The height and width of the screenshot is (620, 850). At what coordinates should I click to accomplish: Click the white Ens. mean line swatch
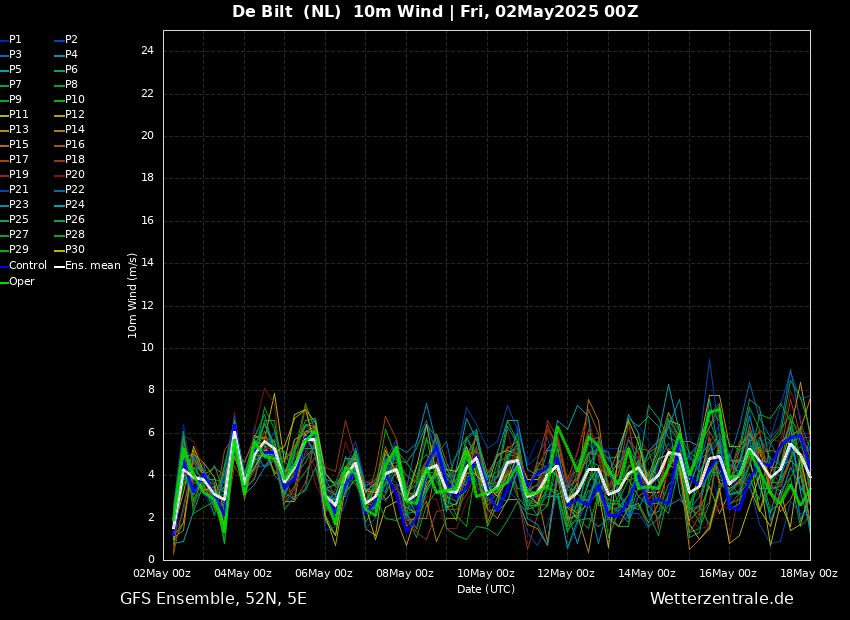click(x=59, y=266)
